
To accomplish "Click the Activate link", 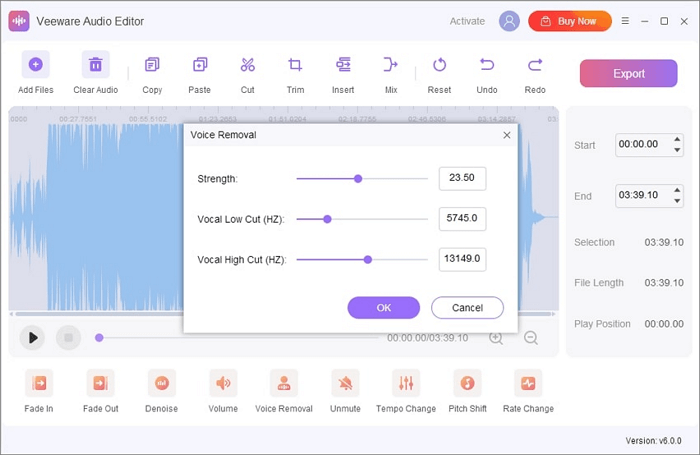I will point(467,21).
